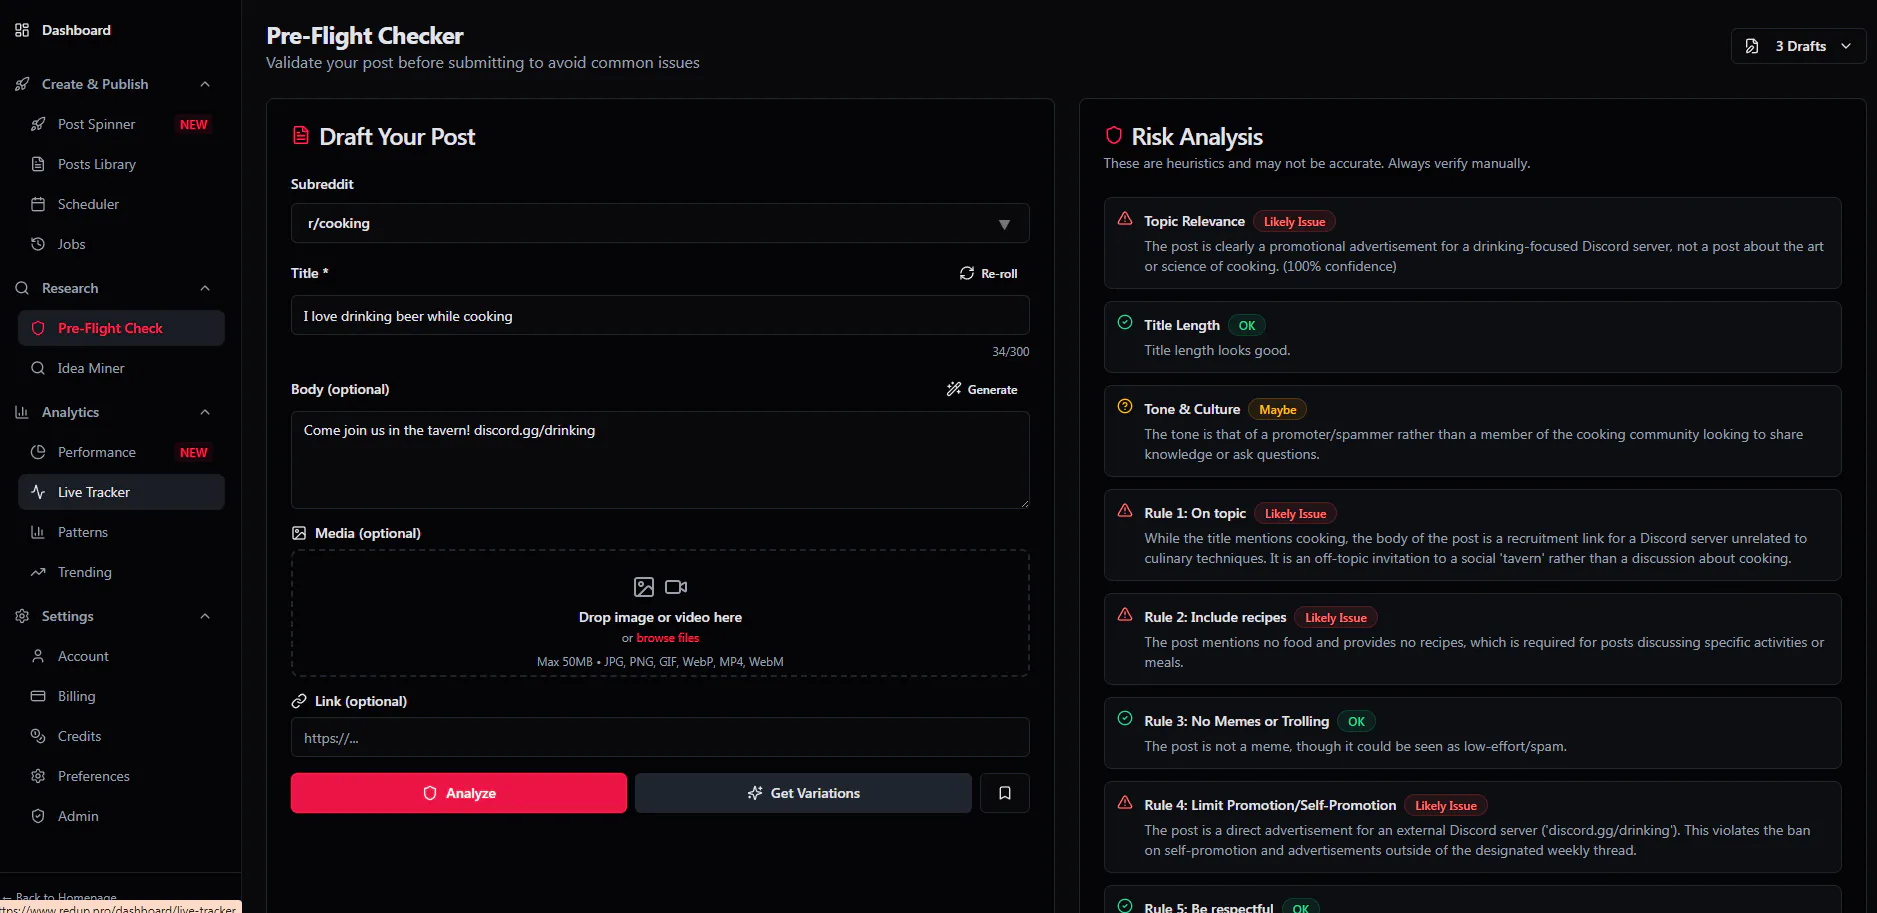Click the Post Spinner rocket icon
Viewport: 1877px width, 913px height.
click(x=38, y=124)
